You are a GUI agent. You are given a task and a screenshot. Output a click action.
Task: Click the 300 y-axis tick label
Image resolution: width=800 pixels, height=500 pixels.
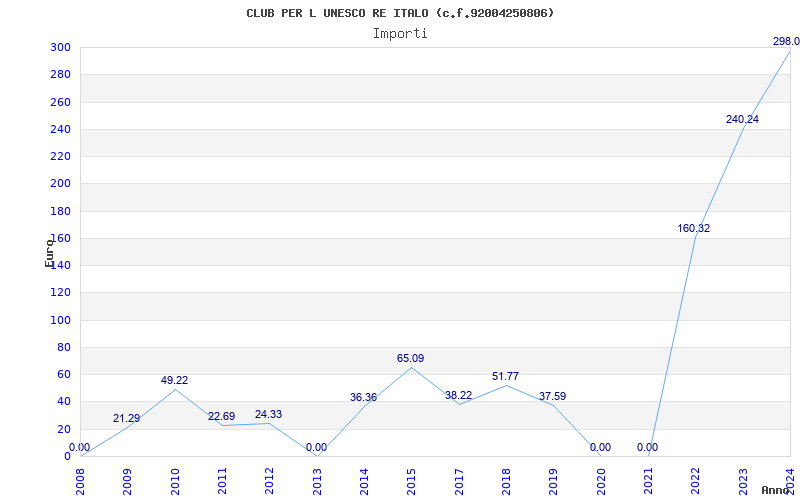59,48
